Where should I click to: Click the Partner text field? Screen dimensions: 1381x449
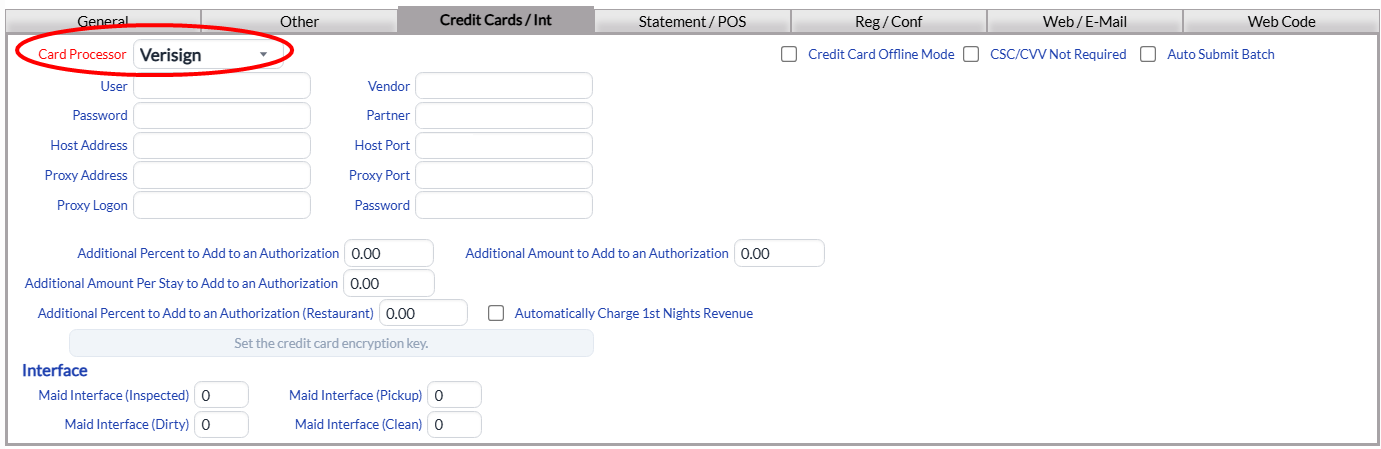(503, 116)
